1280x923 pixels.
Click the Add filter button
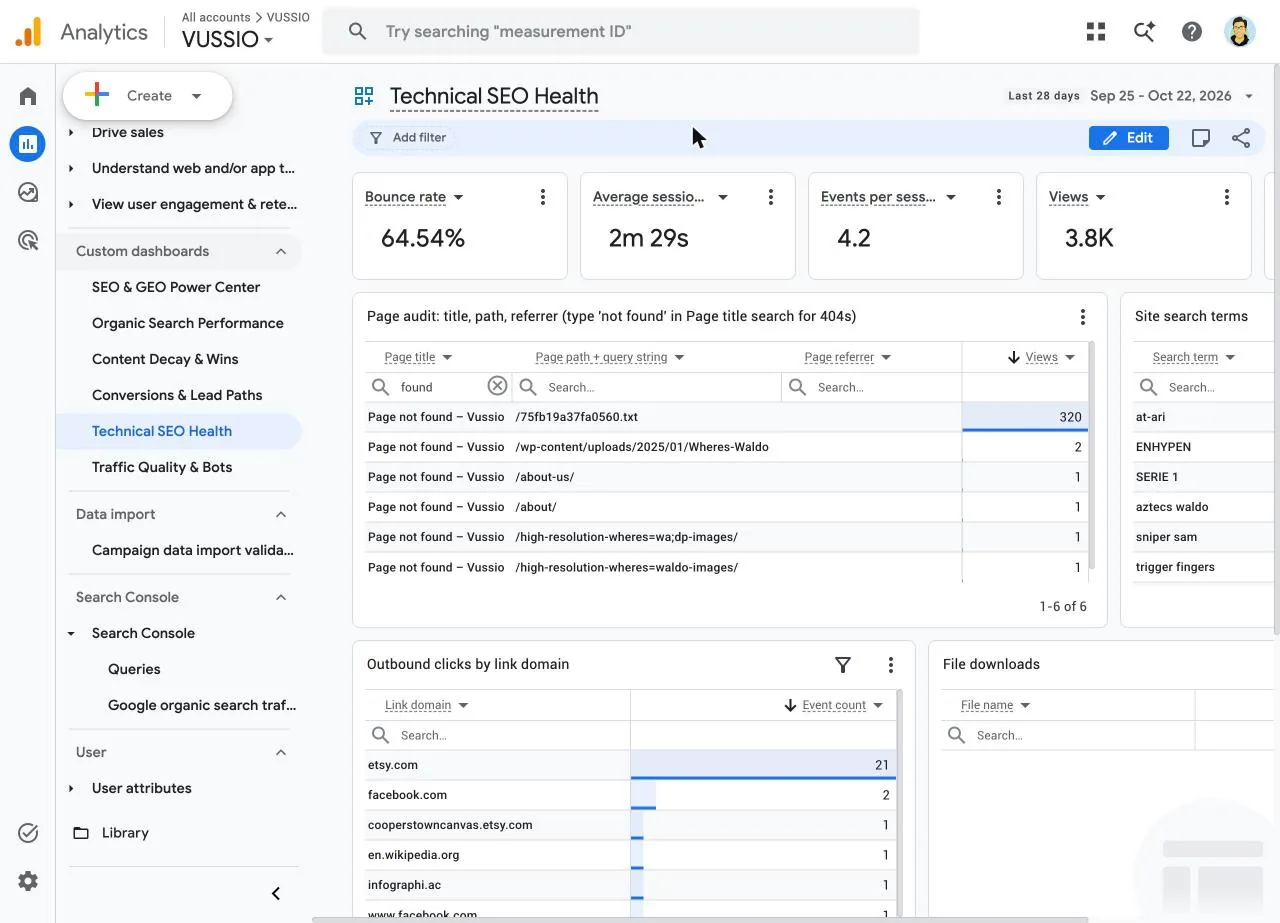(408, 138)
